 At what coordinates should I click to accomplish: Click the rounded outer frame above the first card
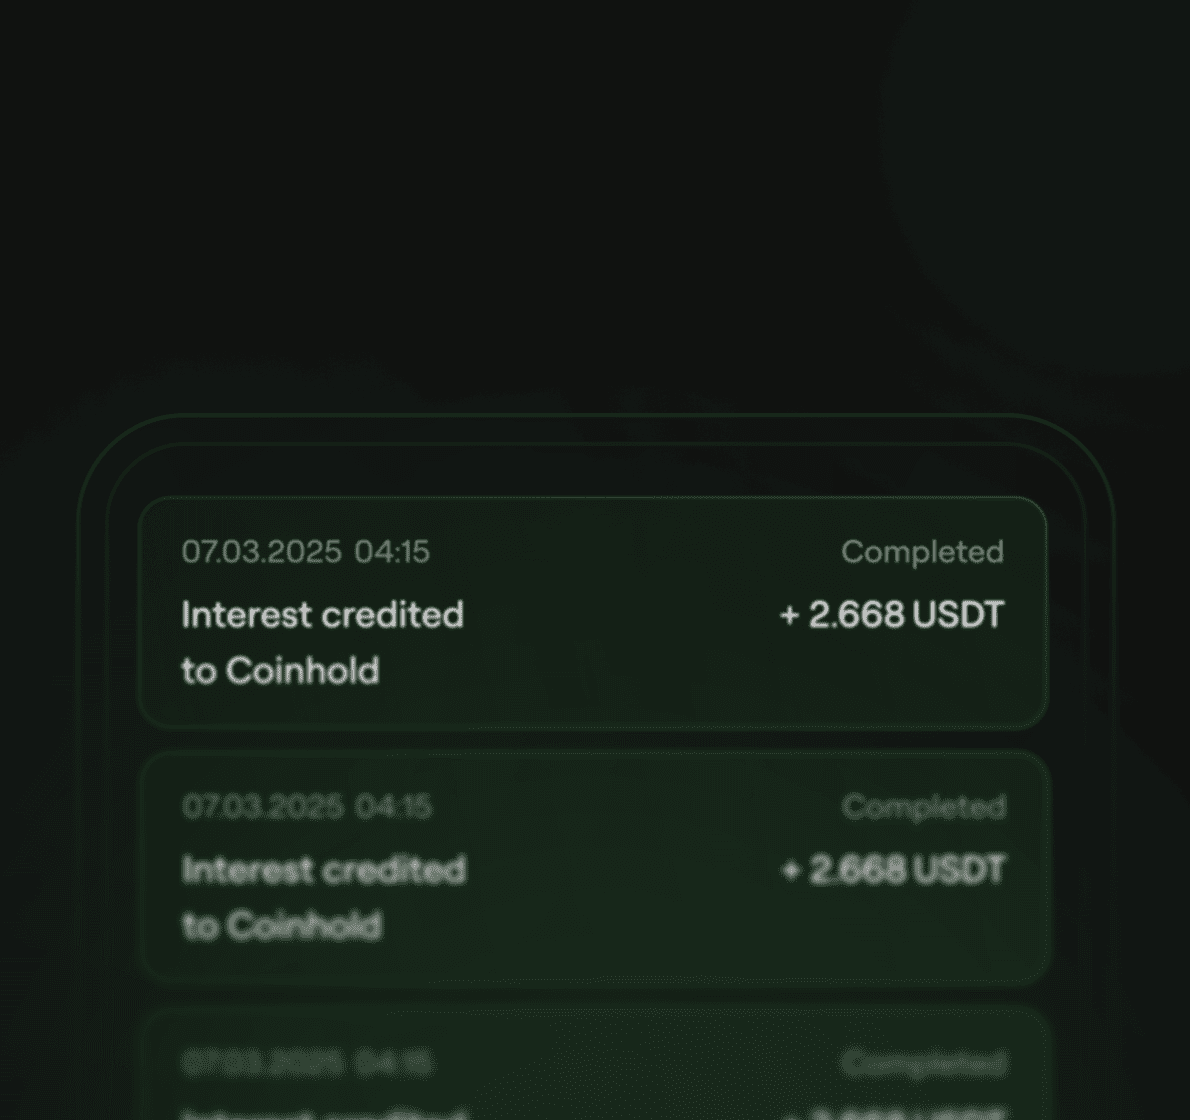(596, 429)
